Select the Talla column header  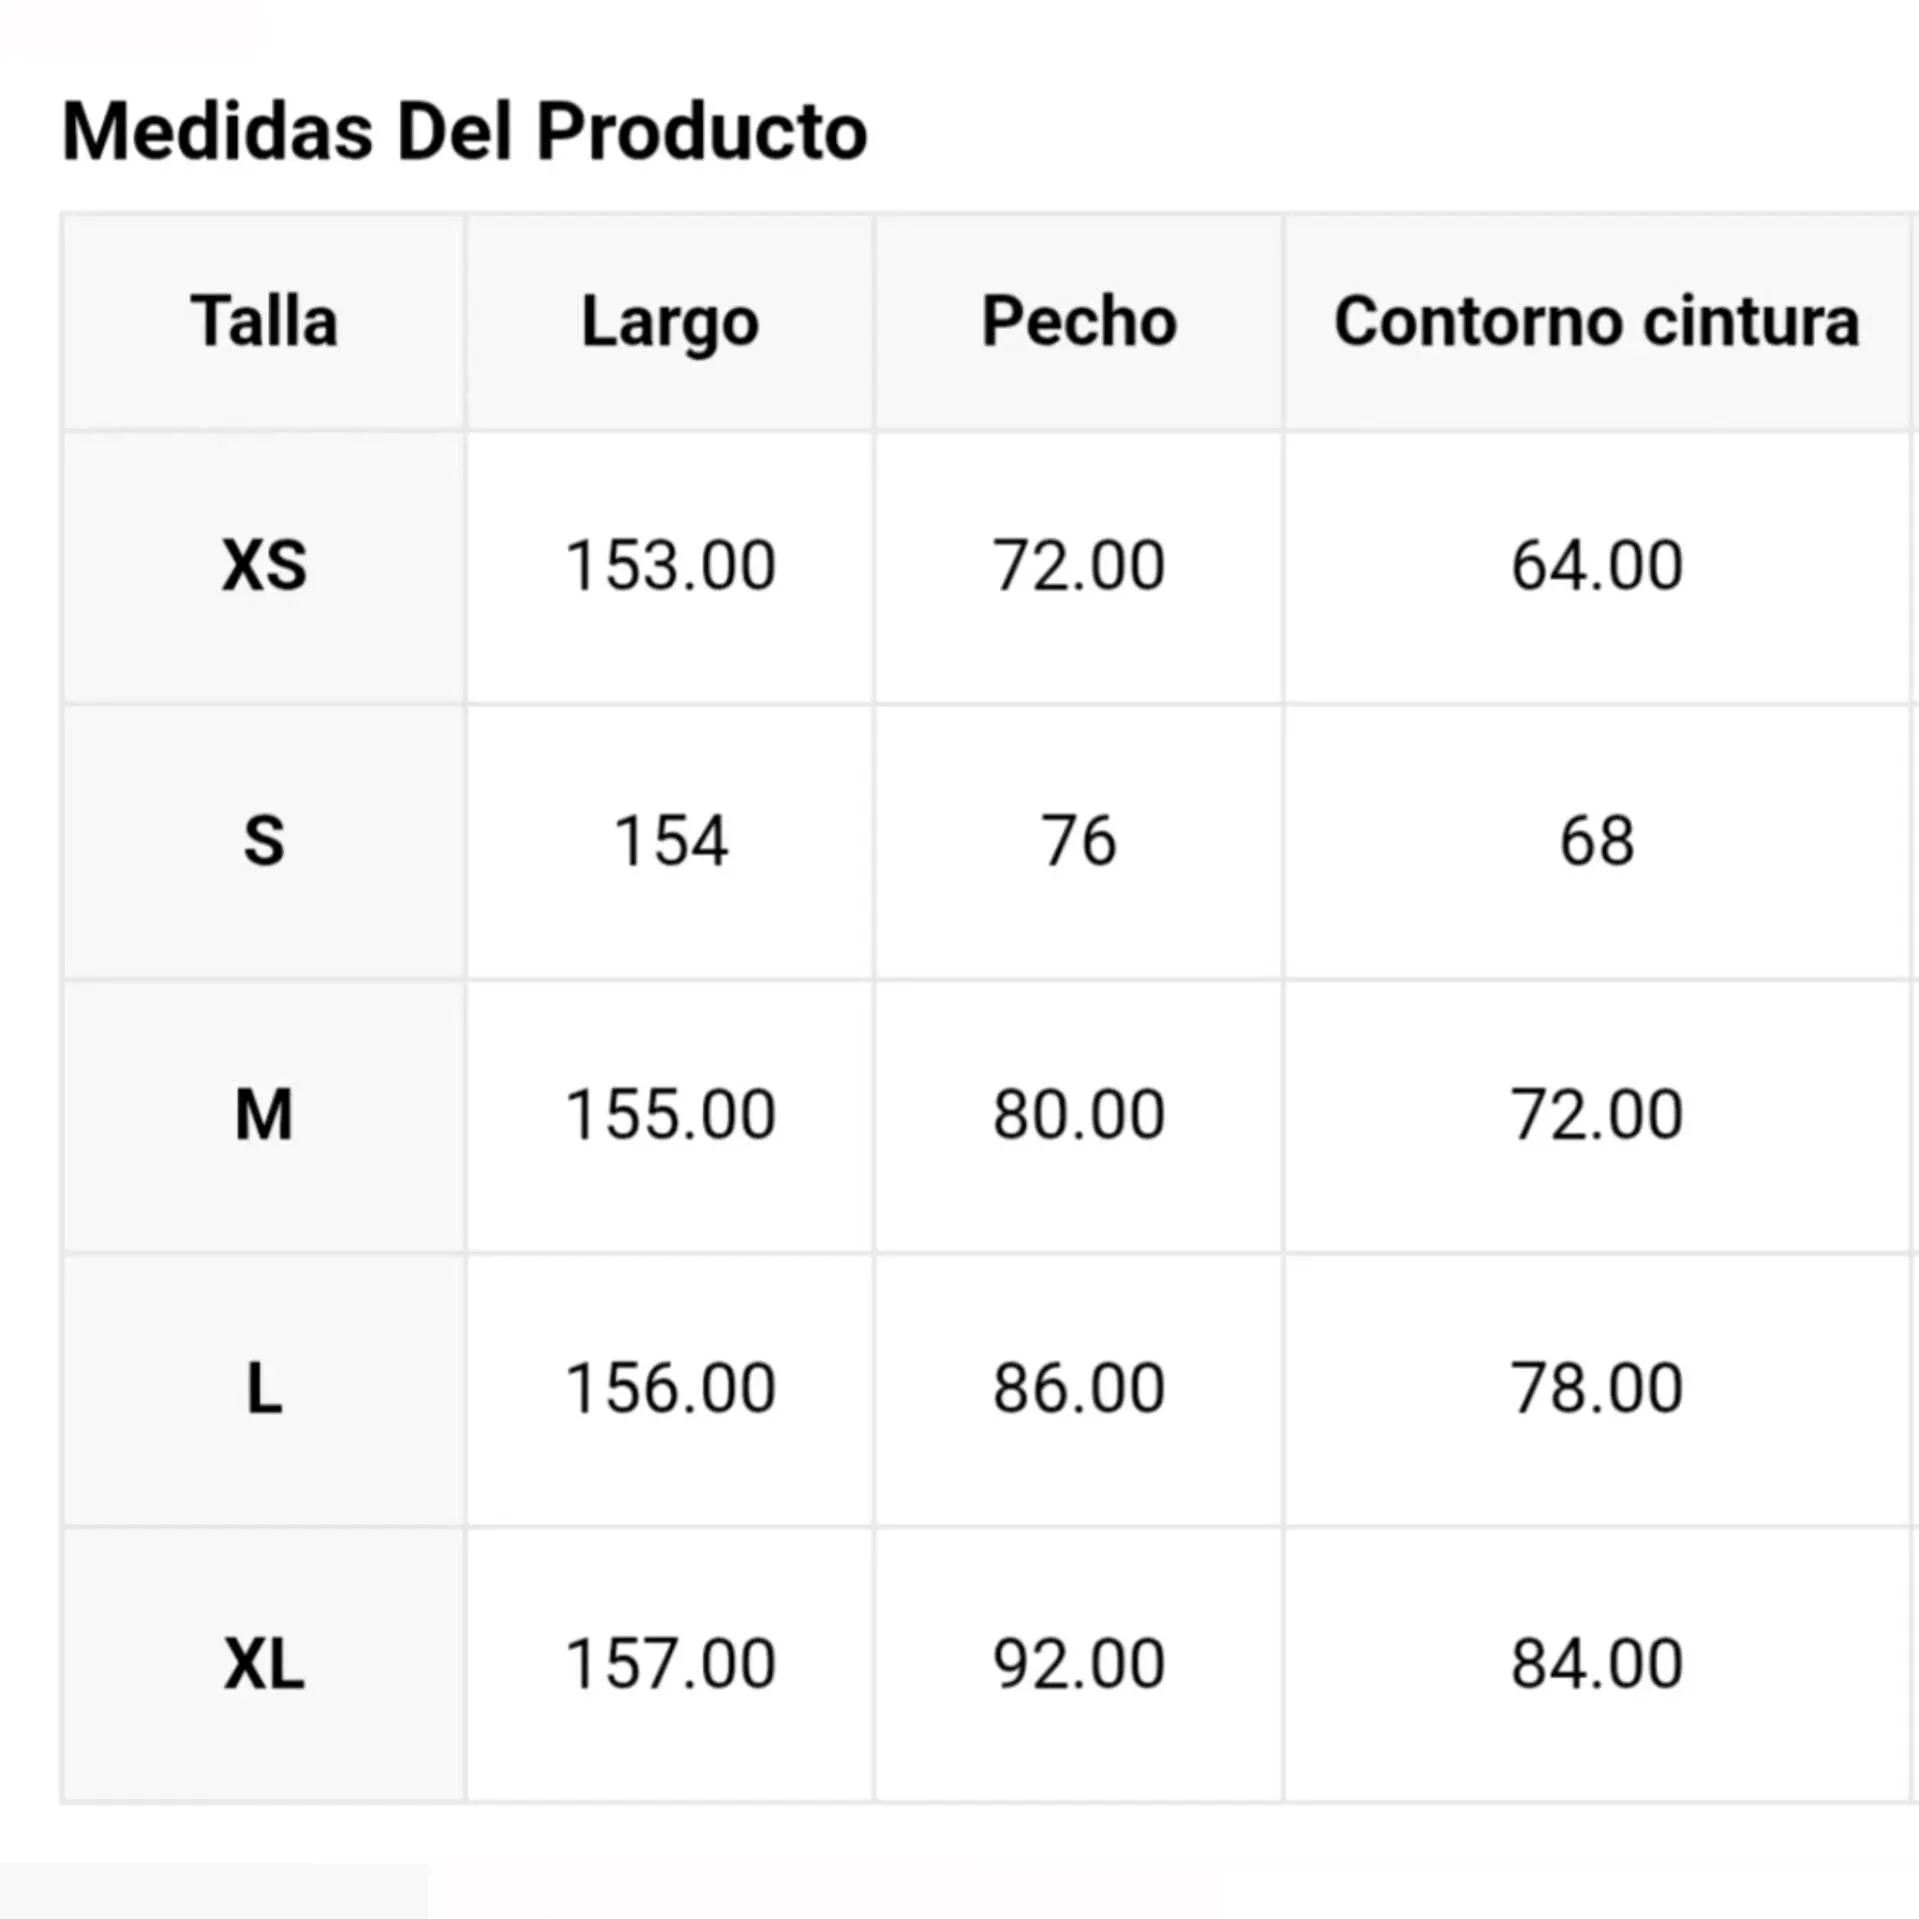point(264,322)
